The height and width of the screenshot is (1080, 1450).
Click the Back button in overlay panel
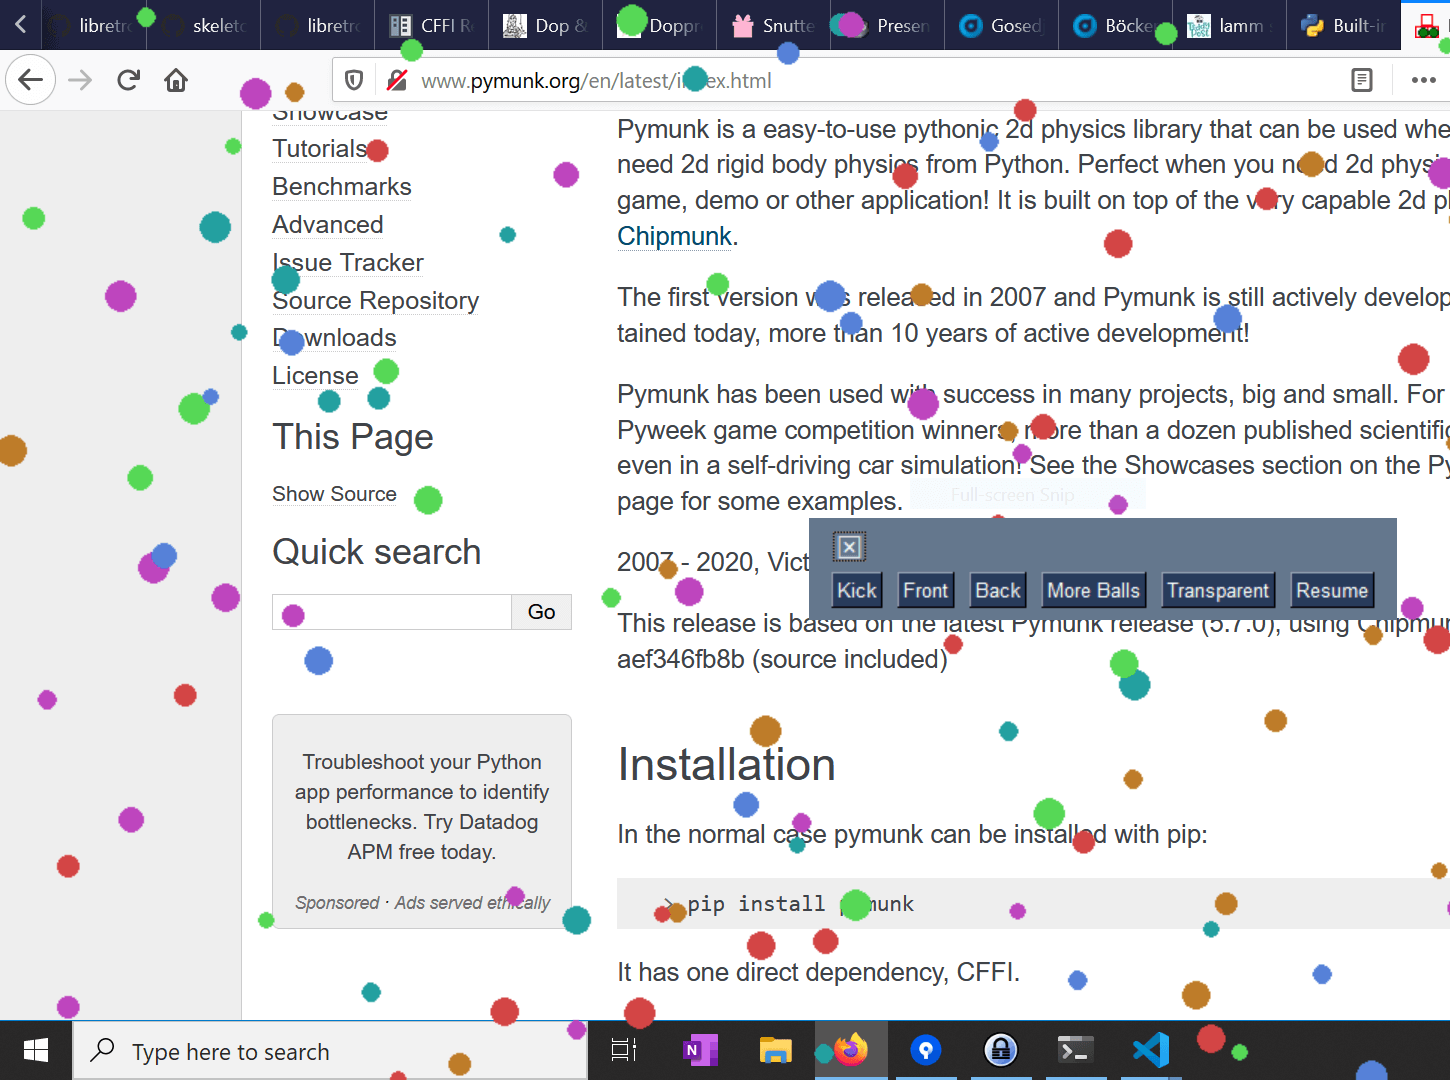[x=998, y=590]
